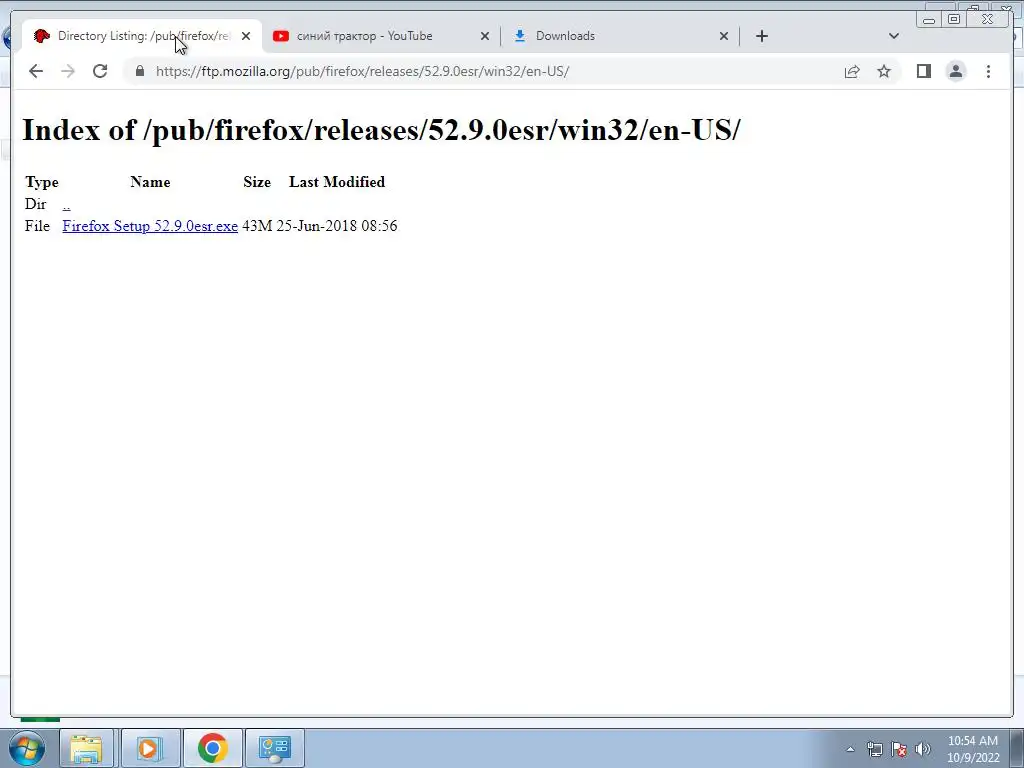Viewport: 1024px width, 768px height.
Task: Go back to the previous page
Action: click(x=36, y=71)
